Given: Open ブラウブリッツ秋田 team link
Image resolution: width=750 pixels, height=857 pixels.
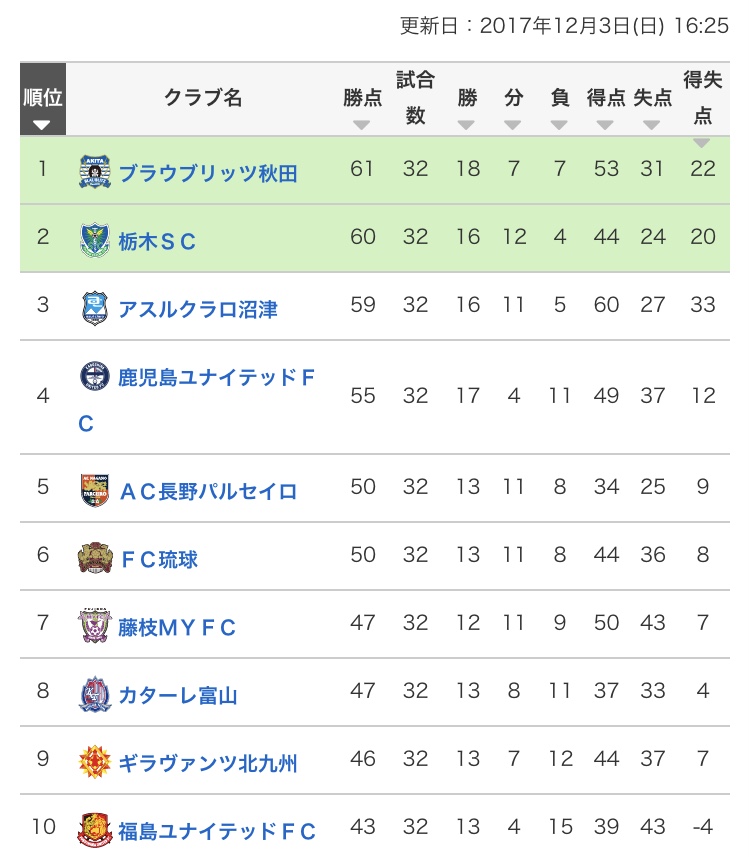Looking at the screenshot, I should point(208,173).
